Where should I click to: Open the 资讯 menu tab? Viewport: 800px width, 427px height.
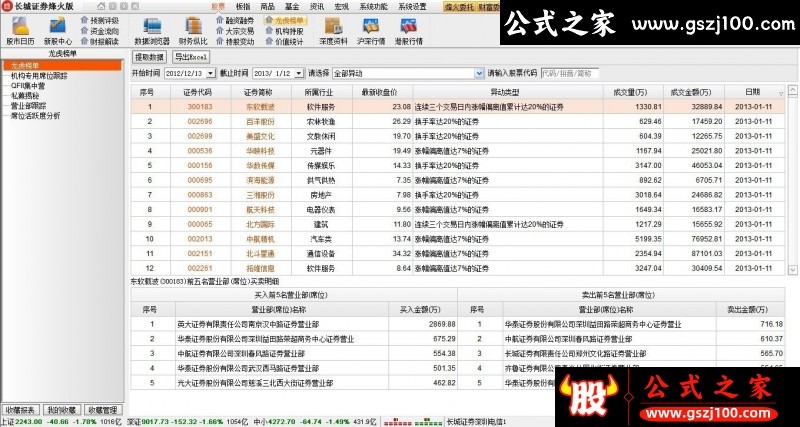point(317,7)
